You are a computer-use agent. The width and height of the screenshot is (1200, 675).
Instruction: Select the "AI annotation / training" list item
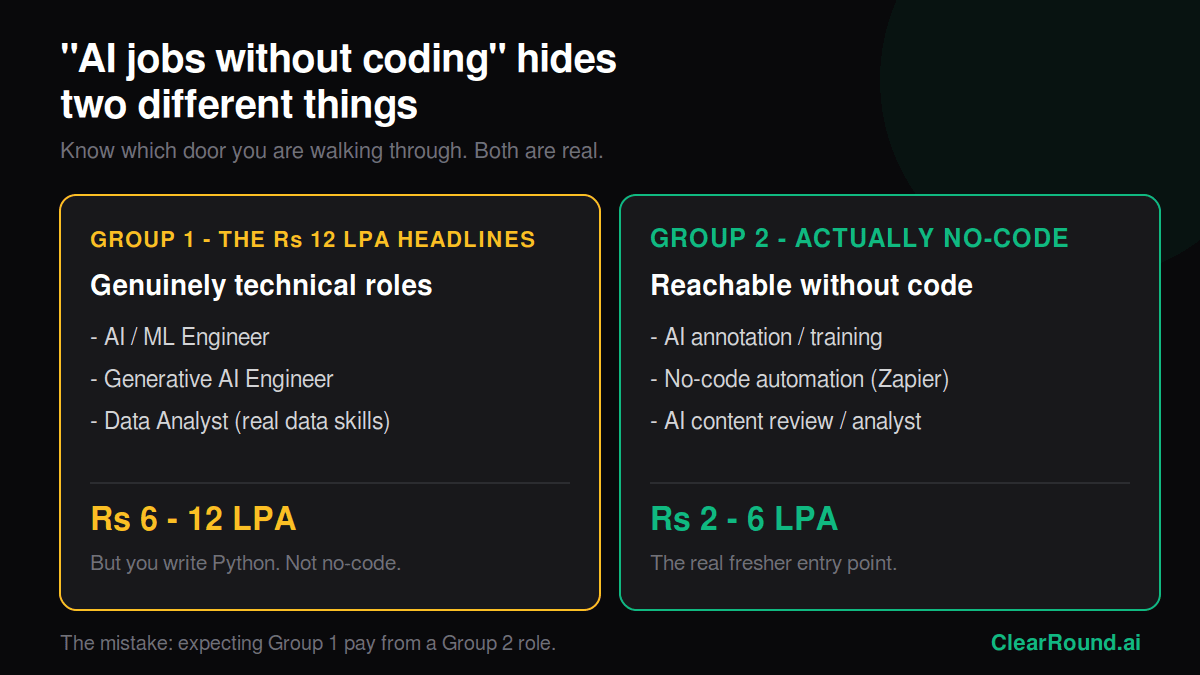(766, 337)
